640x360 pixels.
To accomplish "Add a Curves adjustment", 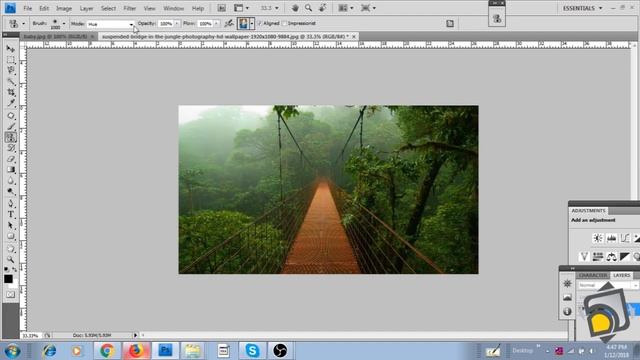I will [x=625, y=238].
